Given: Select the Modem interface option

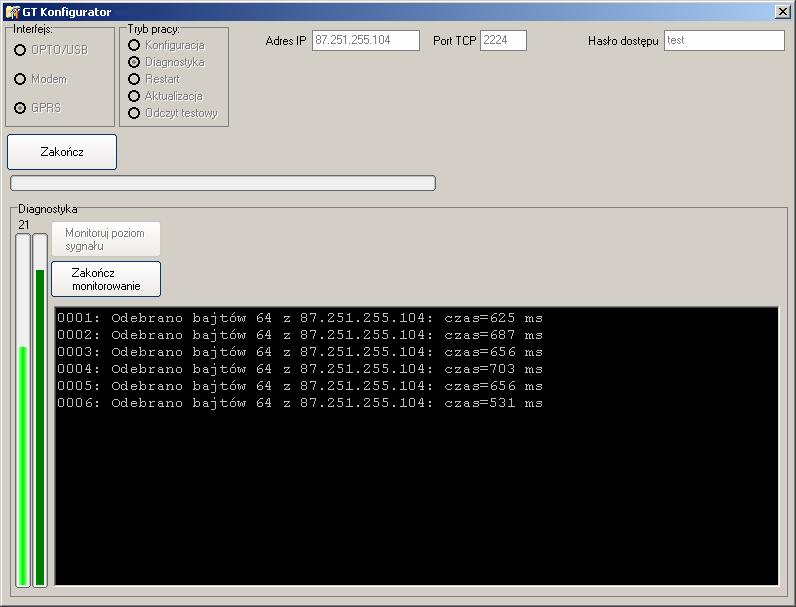Looking at the screenshot, I should point(20,79).
